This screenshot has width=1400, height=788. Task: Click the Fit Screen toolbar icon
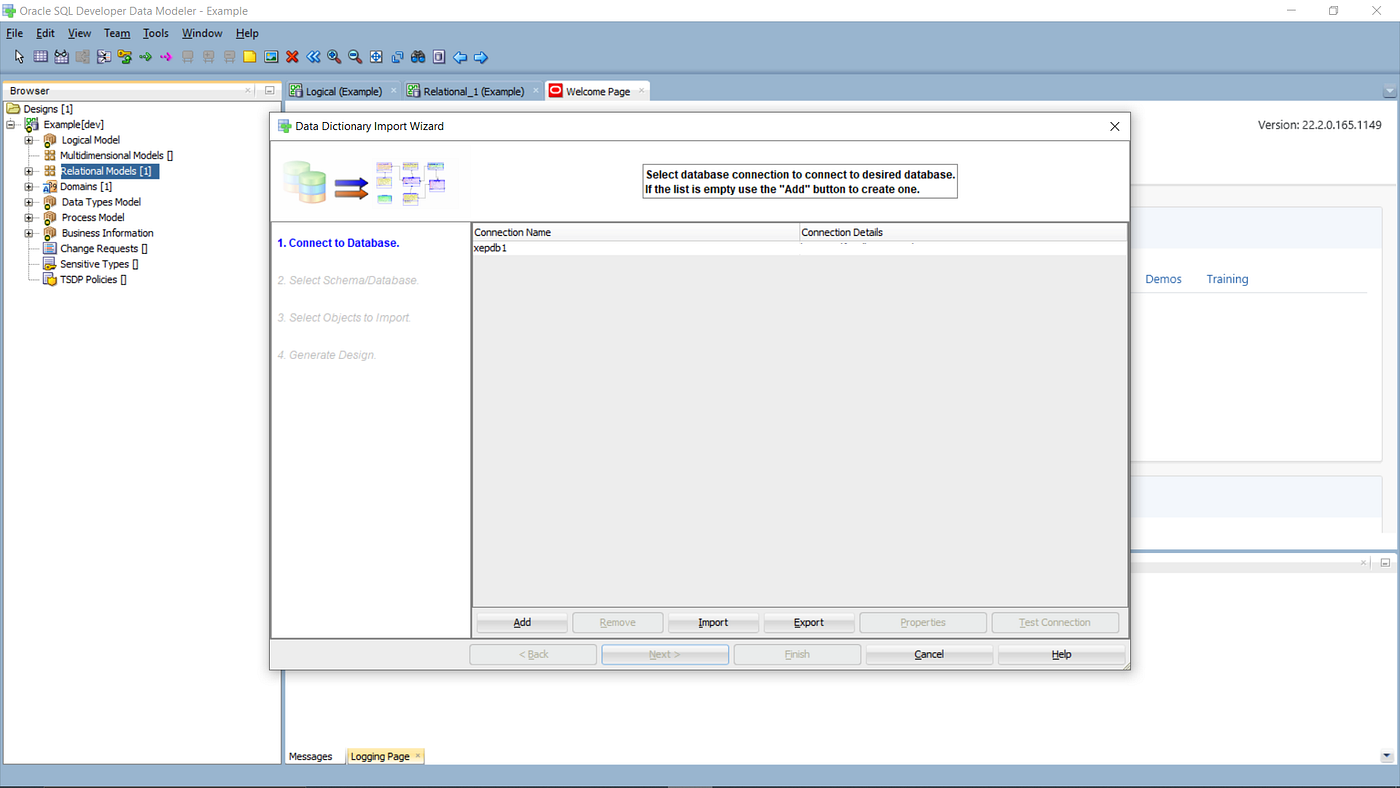point(376,57)
